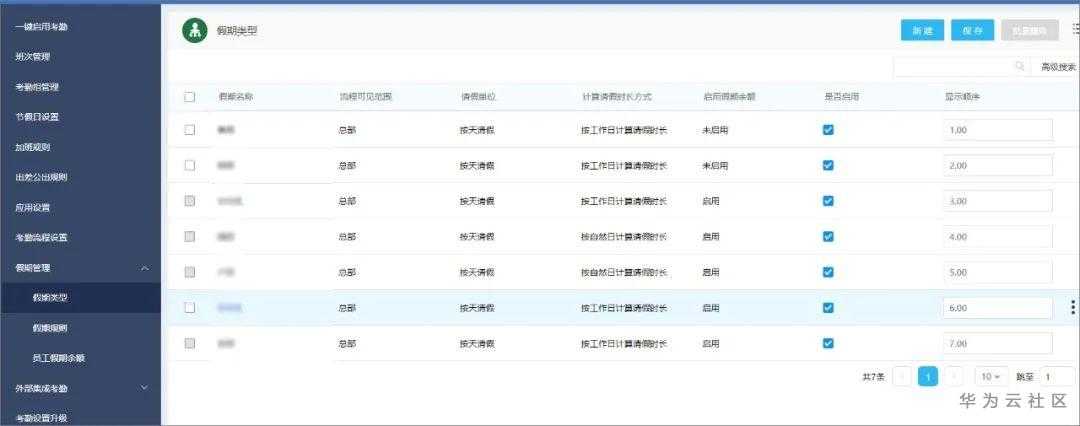The width and height of the screenshot is (1080, 426).
Task: Click the 计算请假时长方式 column header
Action: coord(616,97)
